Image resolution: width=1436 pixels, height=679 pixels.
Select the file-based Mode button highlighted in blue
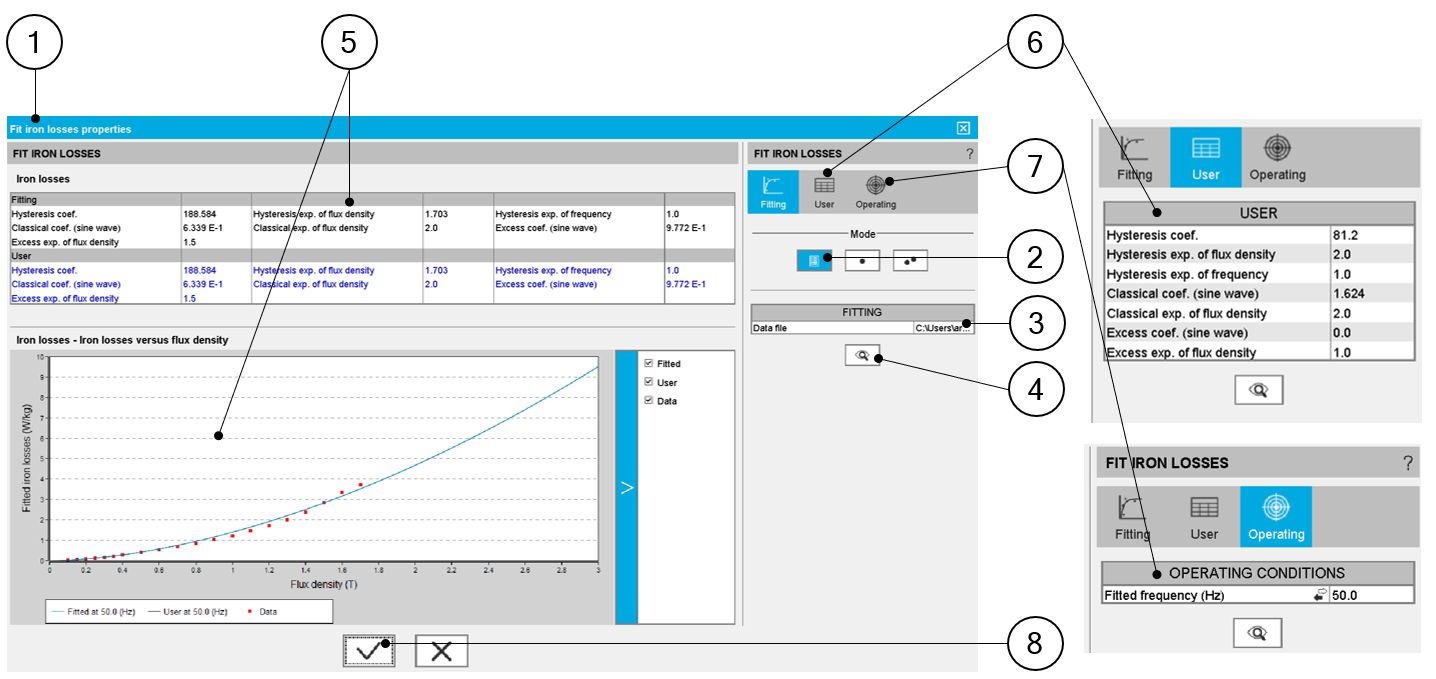point(814,260)
